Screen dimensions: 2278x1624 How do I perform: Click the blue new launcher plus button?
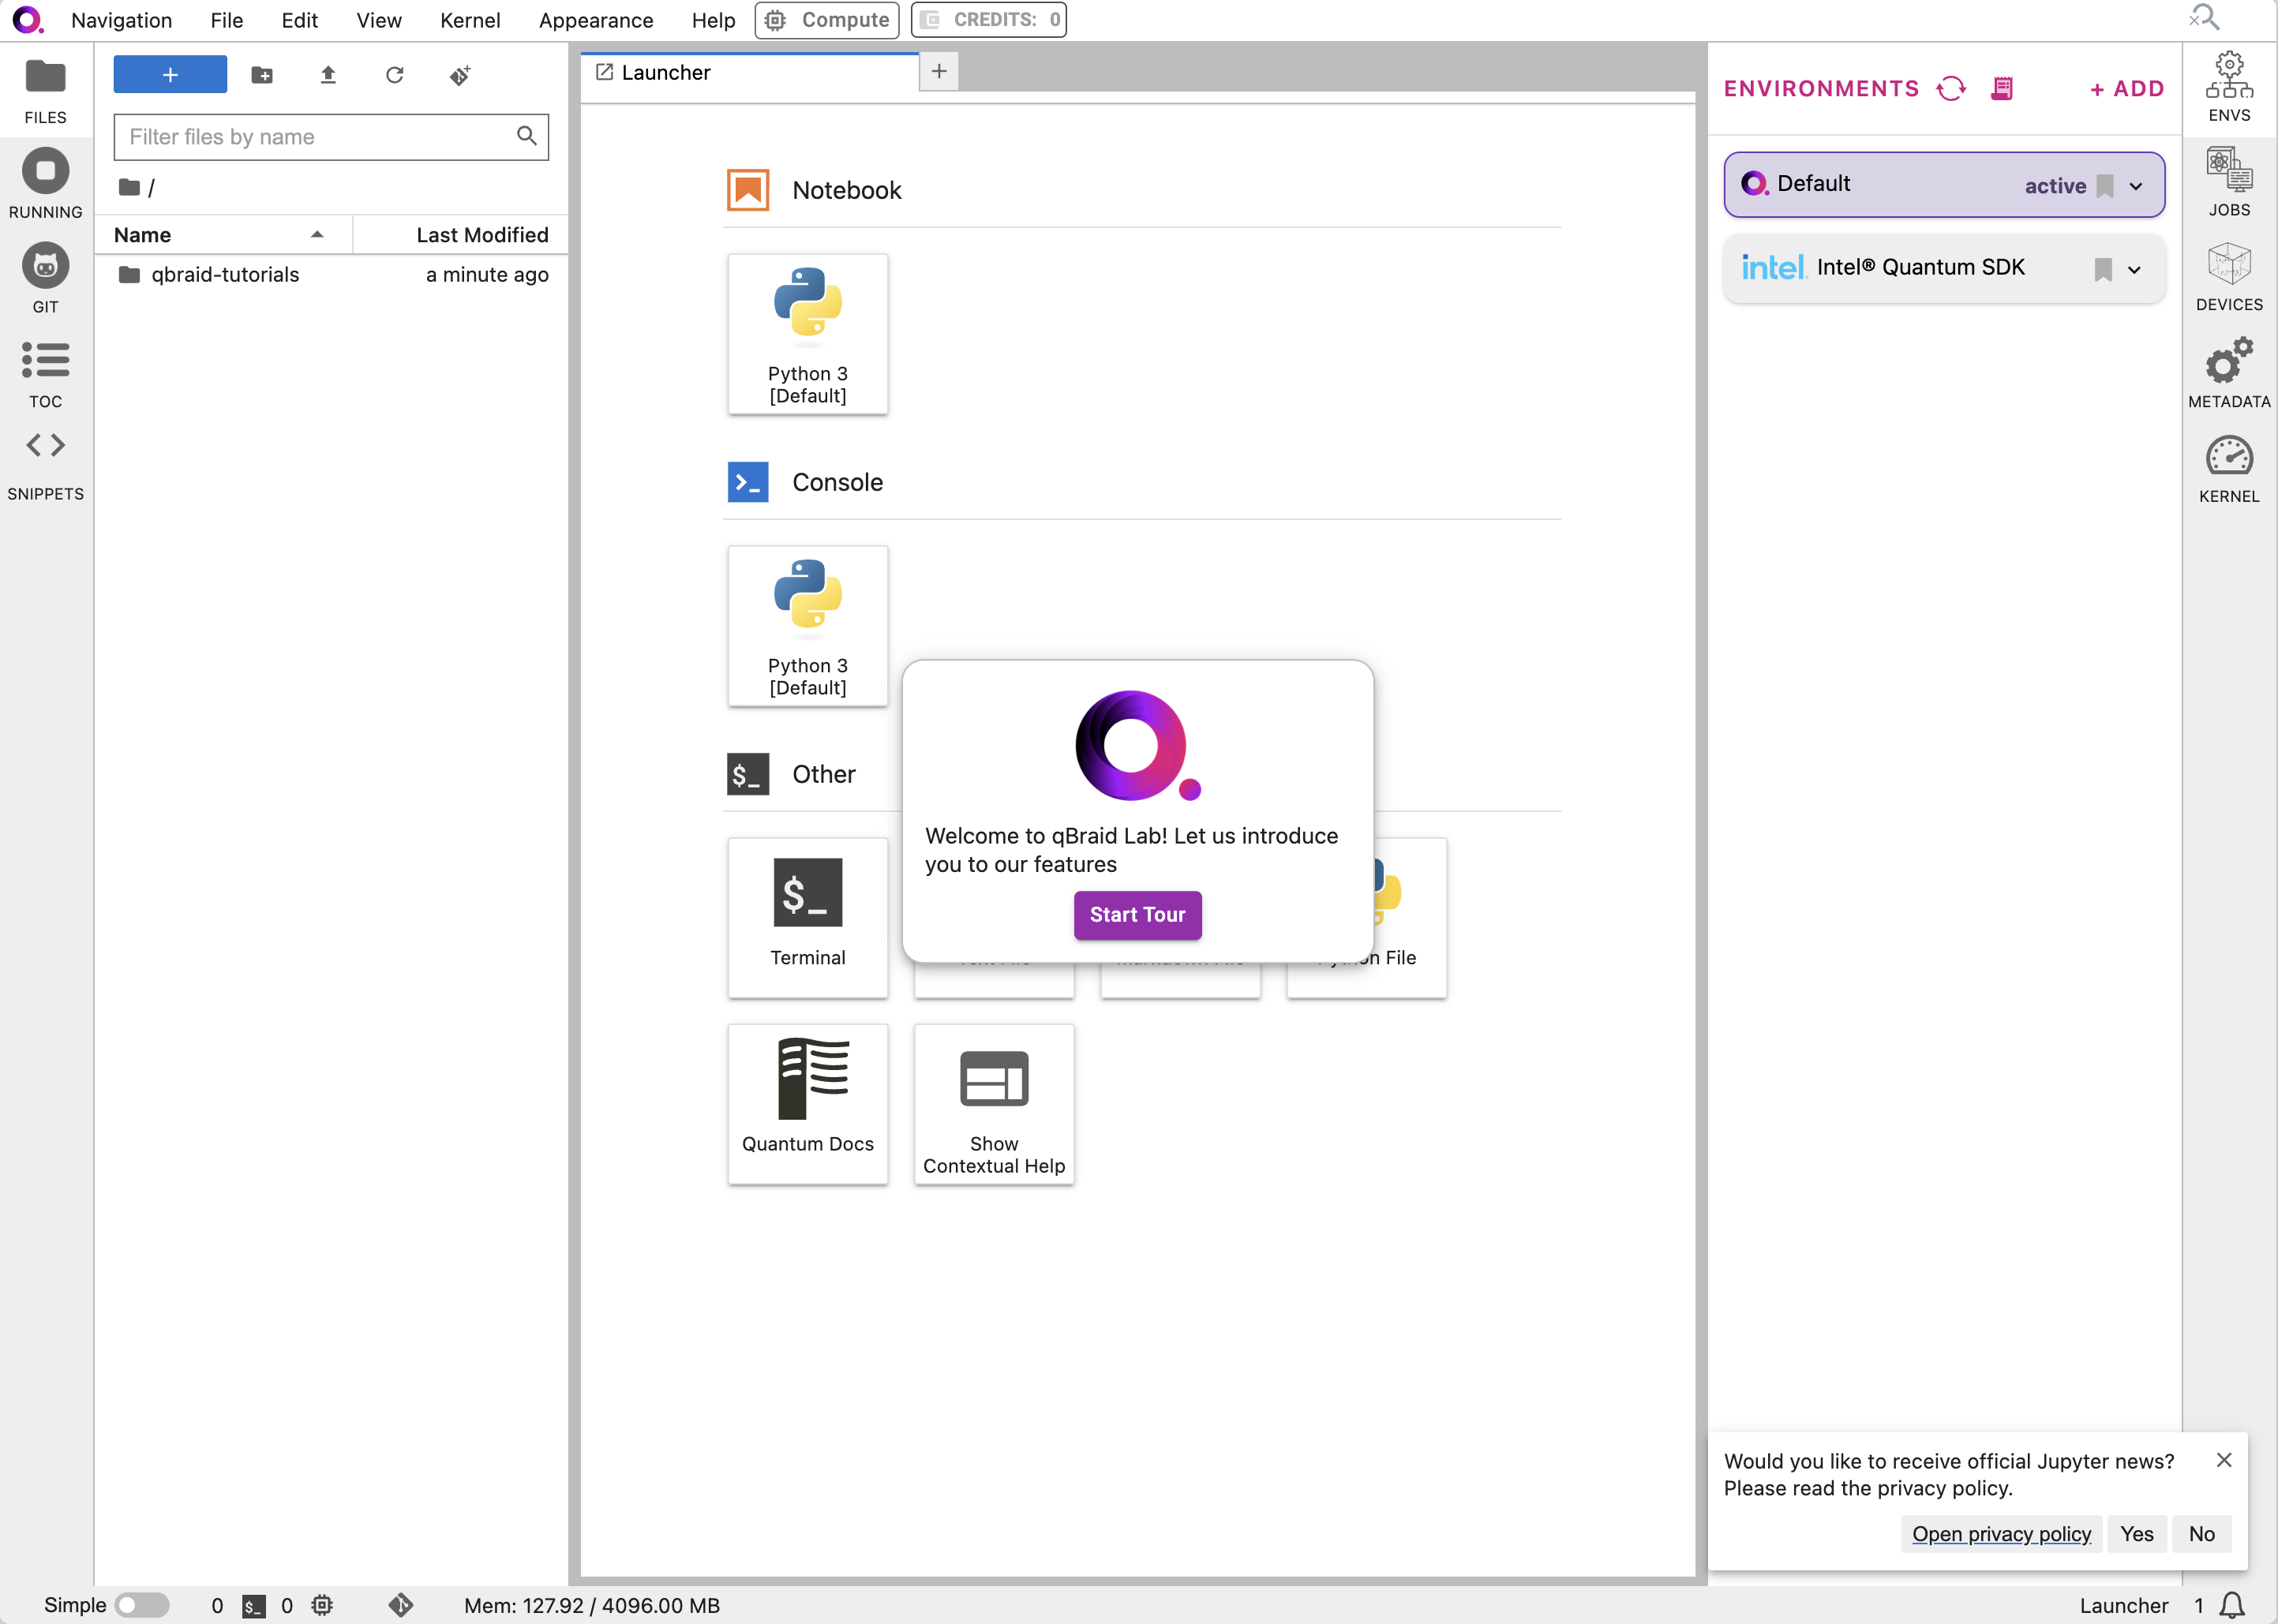pos(170,75)
